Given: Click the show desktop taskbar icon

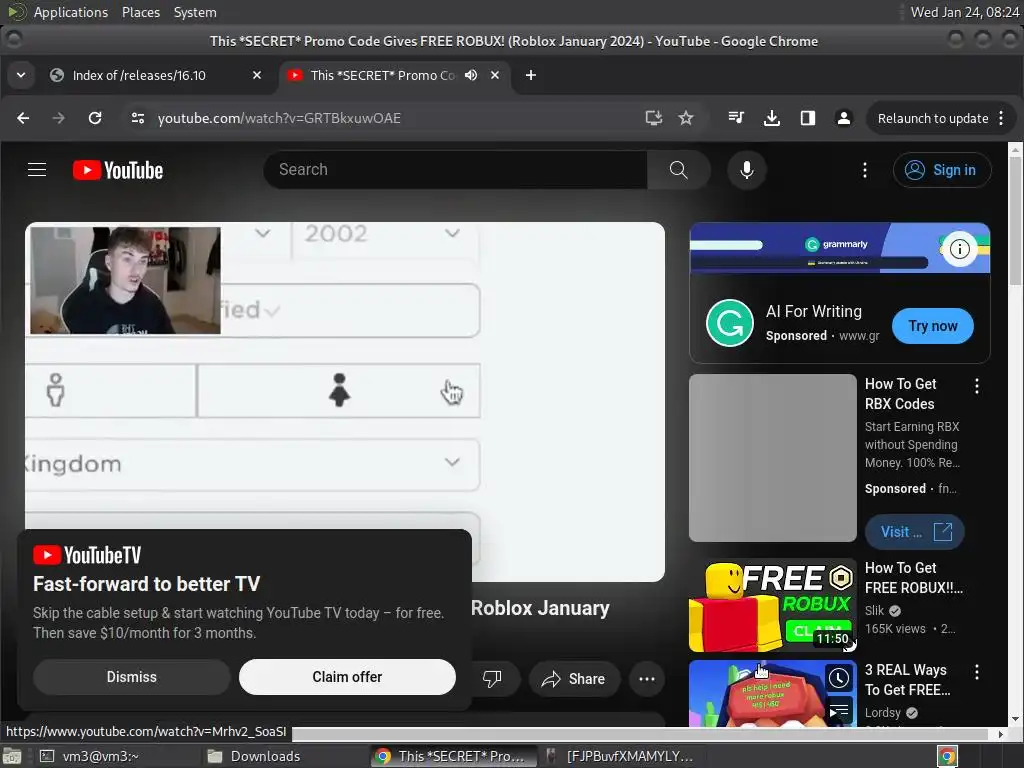Looking at the screenshot, I should point(12,756).
